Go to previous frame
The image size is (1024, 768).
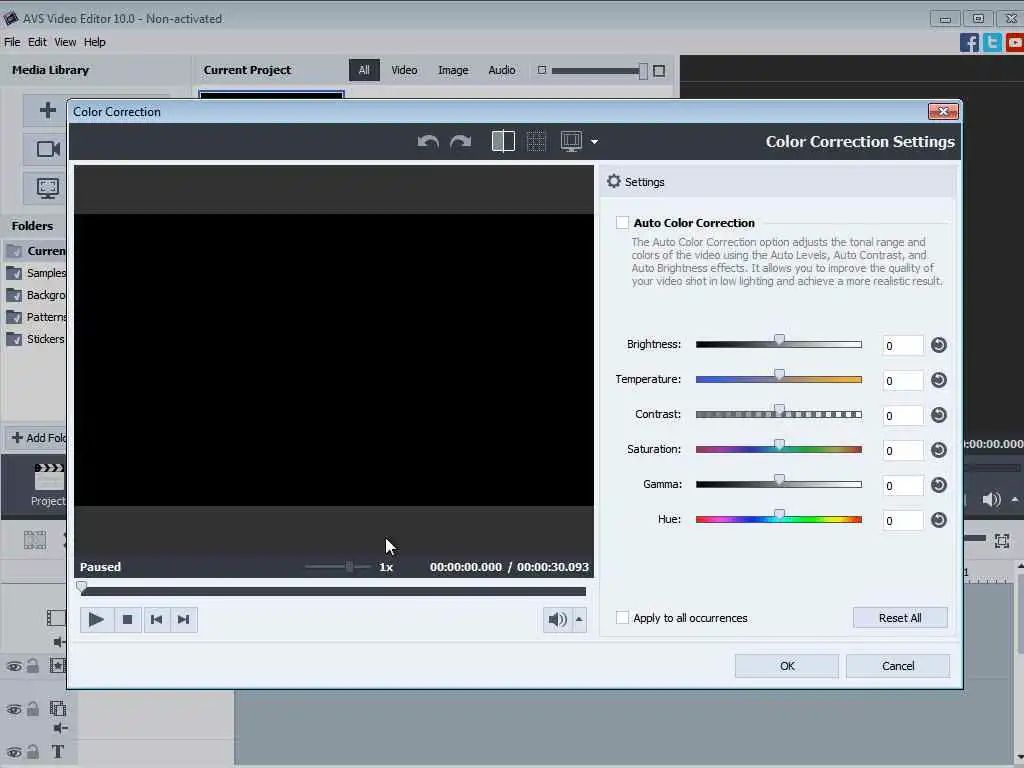(156, 619)
